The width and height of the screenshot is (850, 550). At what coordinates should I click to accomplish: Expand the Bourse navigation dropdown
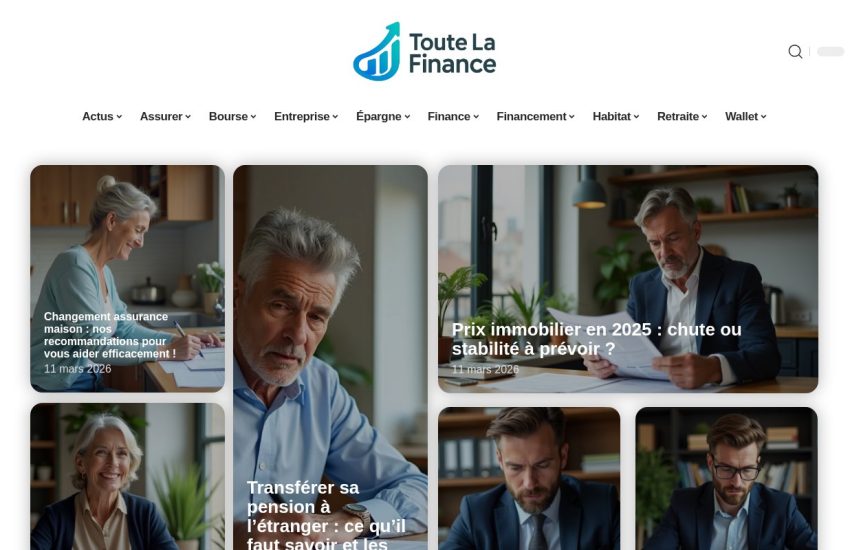pos(233,117)
